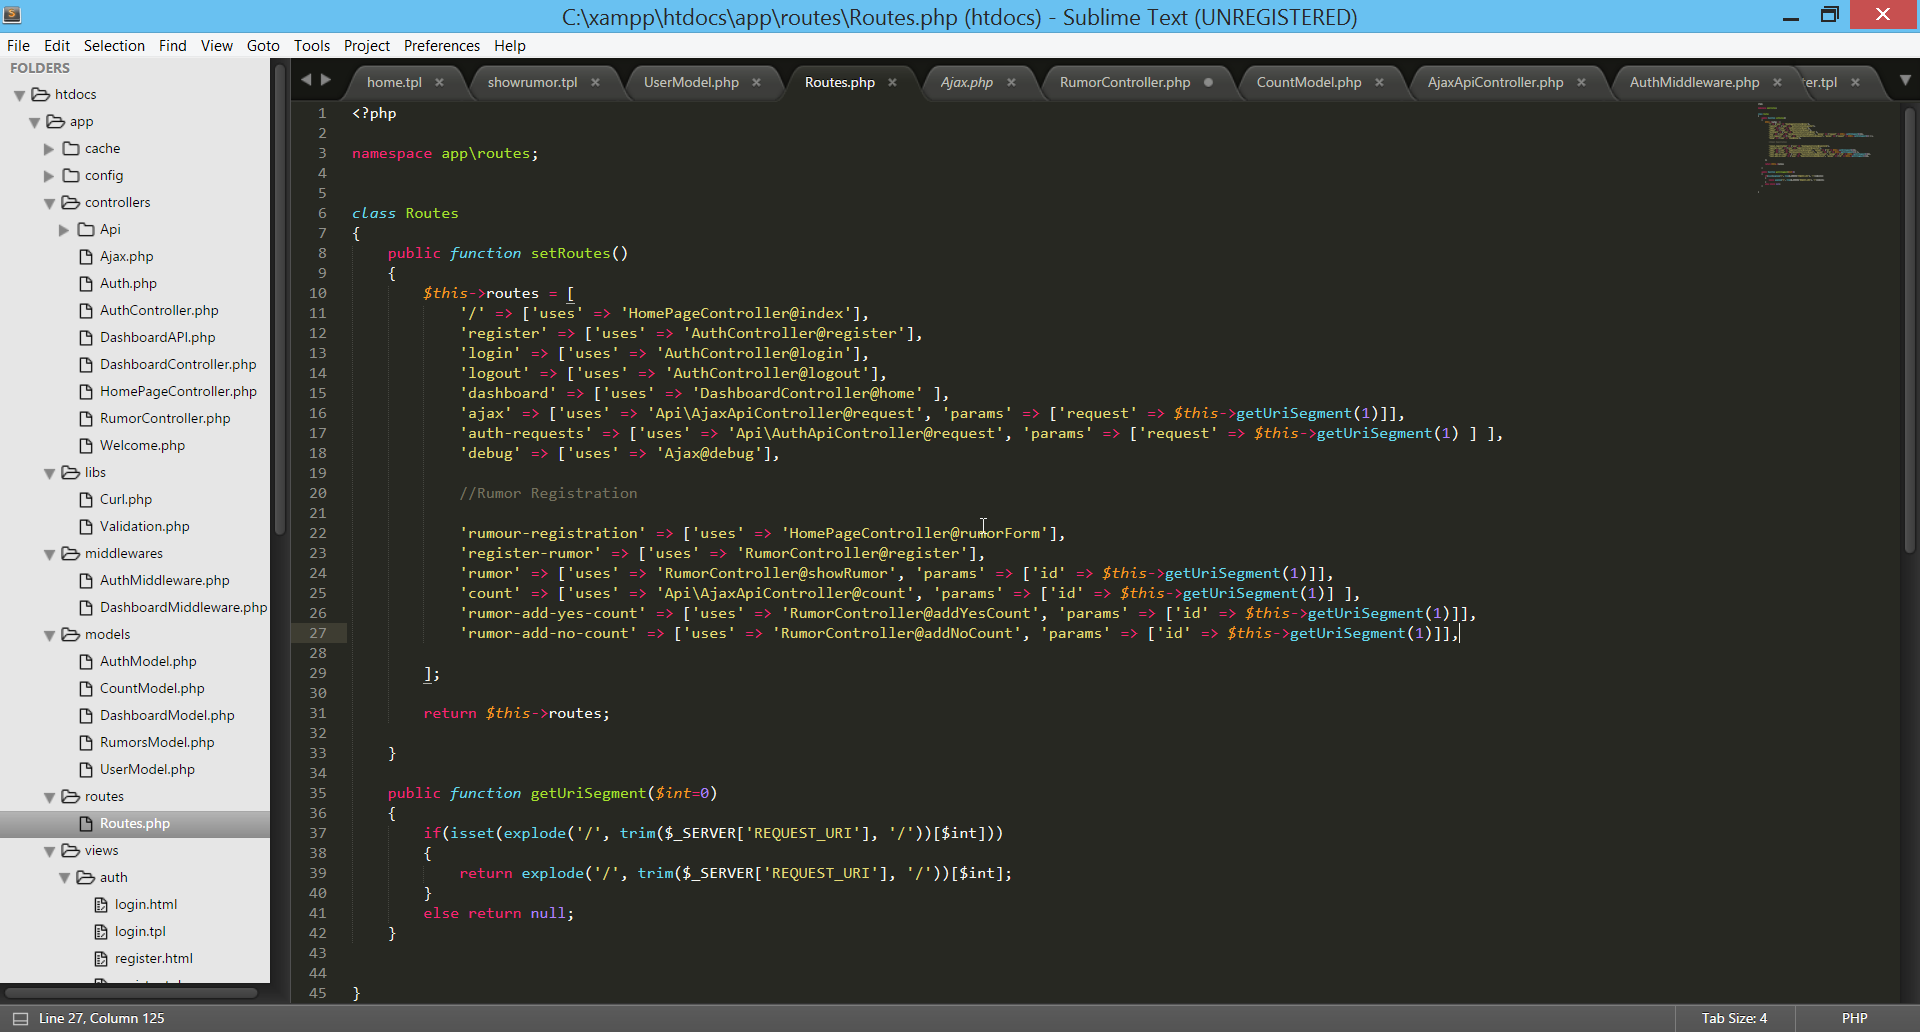Switch to the UserModel.php tab

tap(691, 82)
